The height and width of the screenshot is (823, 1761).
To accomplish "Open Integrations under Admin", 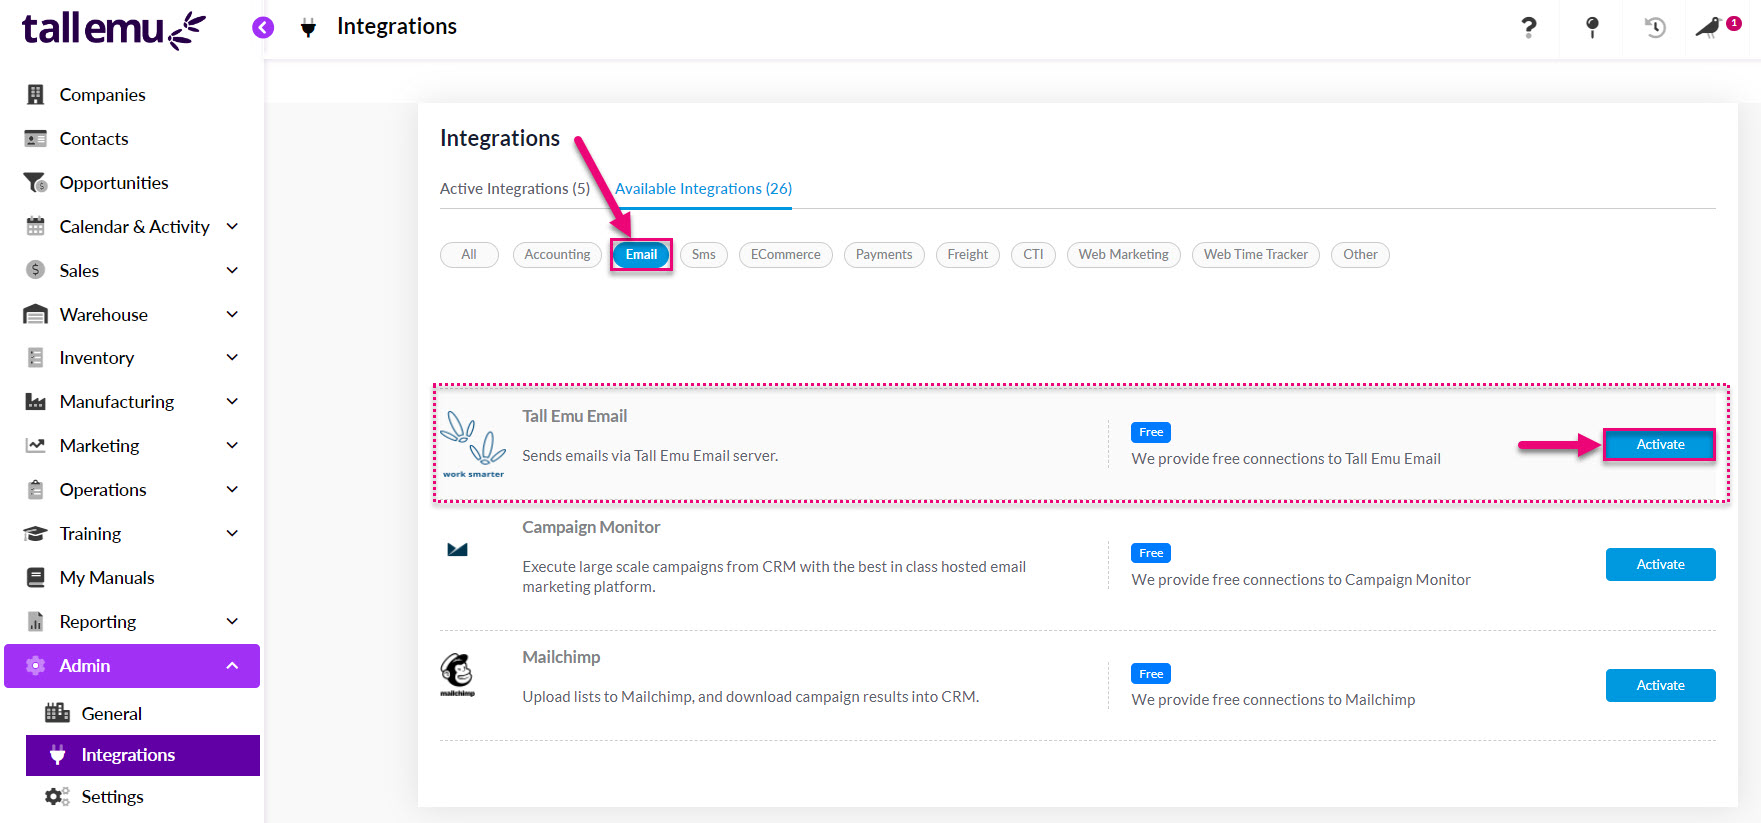I will coord(143,755).
